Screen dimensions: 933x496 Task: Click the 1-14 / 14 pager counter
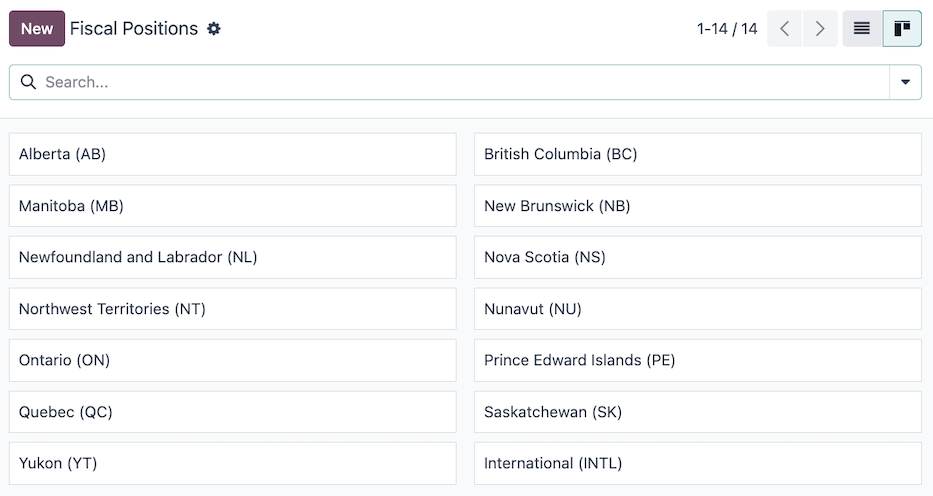coord(727,29)
